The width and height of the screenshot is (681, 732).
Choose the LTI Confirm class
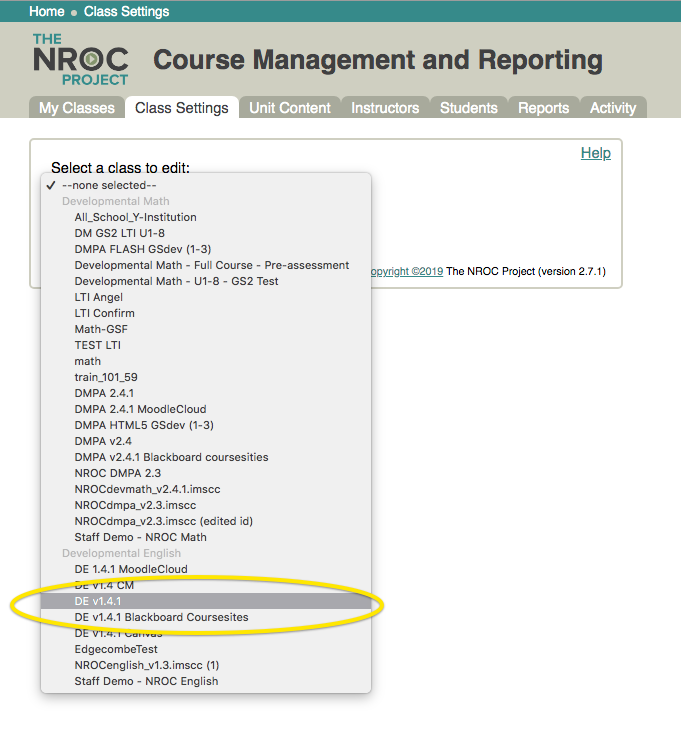206,313
